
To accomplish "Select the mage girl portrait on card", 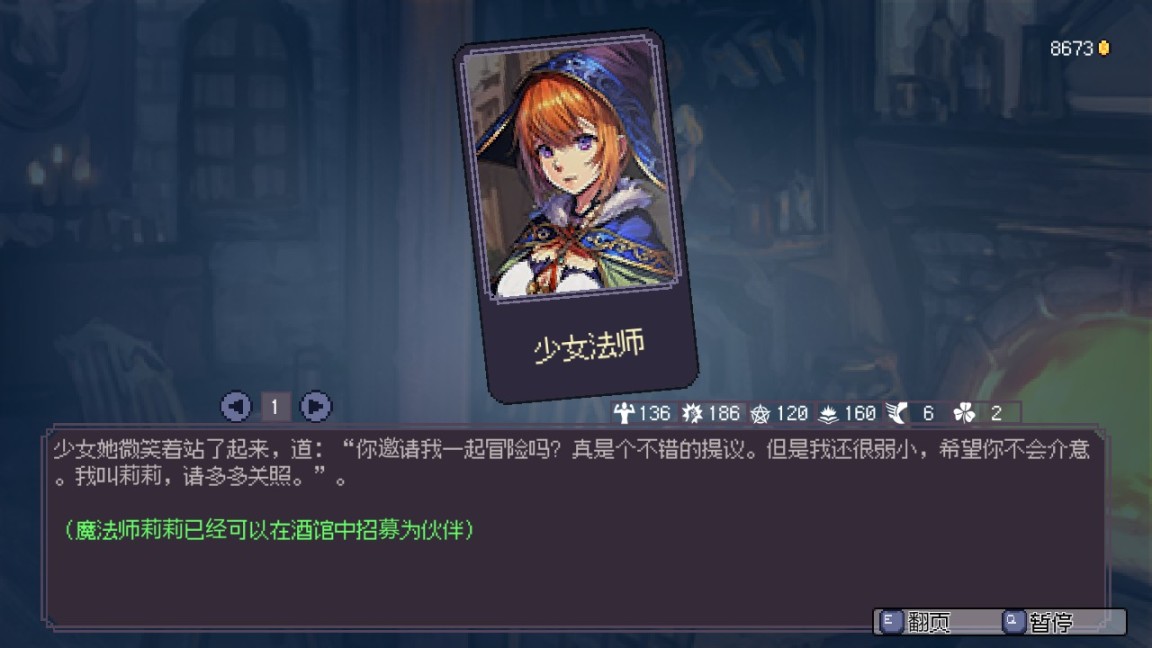I will coord(572,170).
